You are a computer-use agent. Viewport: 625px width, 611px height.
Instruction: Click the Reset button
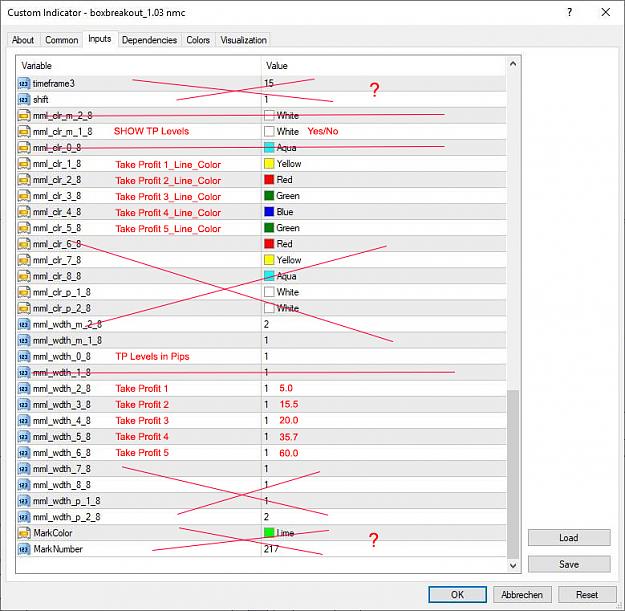point(587,595)
